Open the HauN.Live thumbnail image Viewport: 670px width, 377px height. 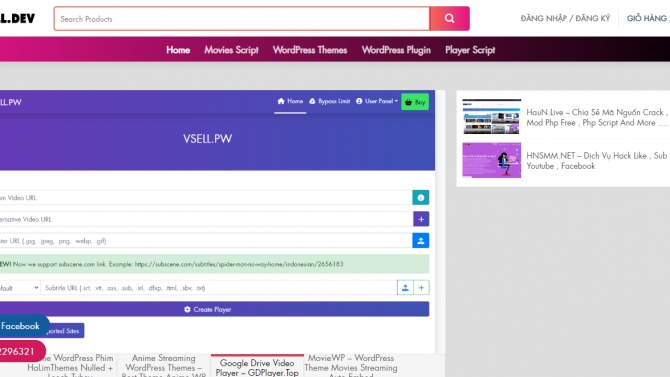491,117
